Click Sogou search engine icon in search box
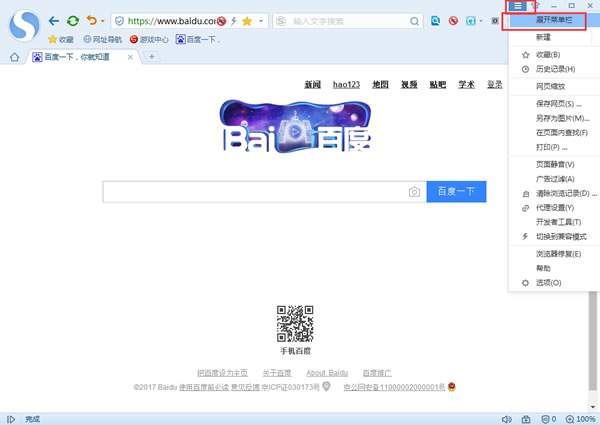Image resolution: width=600 pixels, height=425 pixels. pos(281,21)
